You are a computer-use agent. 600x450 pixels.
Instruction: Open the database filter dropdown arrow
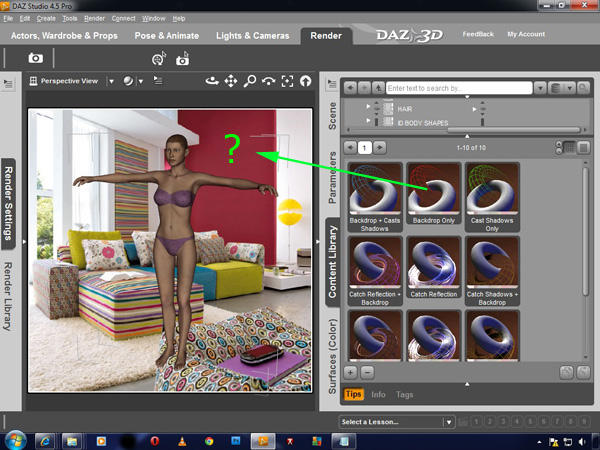570,88
